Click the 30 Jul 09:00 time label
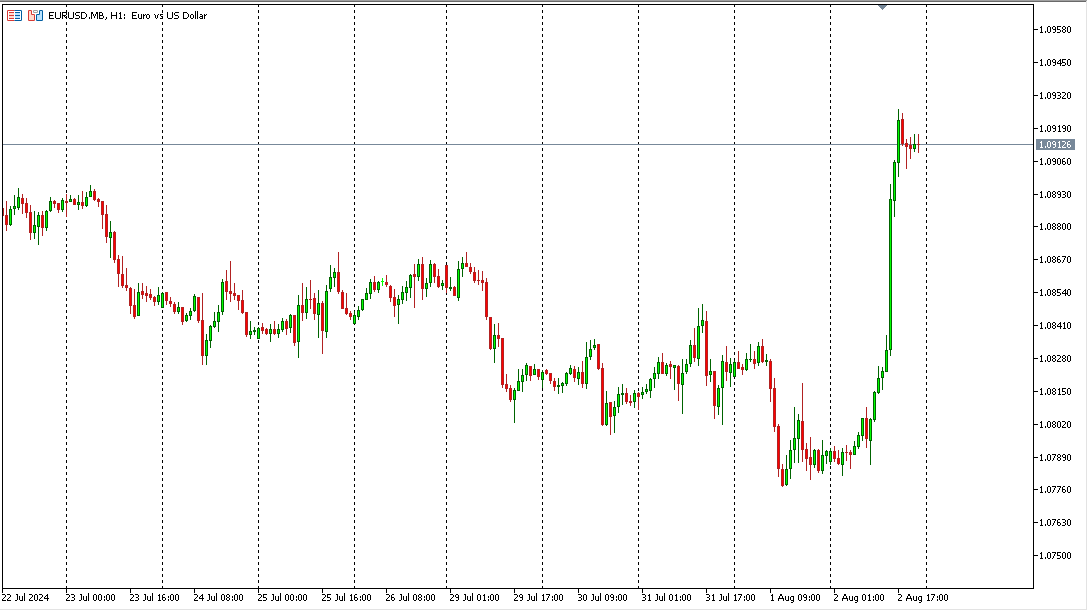Viewport: 1087px width, 611px height. 602,598
